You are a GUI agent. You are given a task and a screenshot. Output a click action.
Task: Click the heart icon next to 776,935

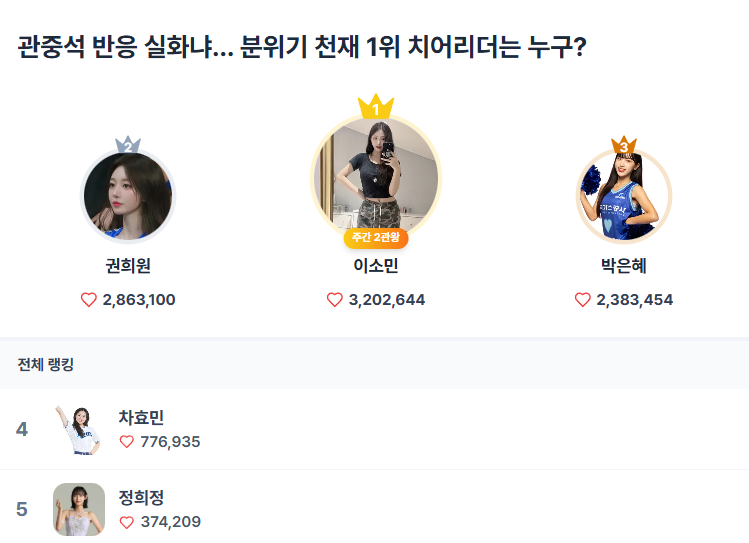(x=126, y=442)
